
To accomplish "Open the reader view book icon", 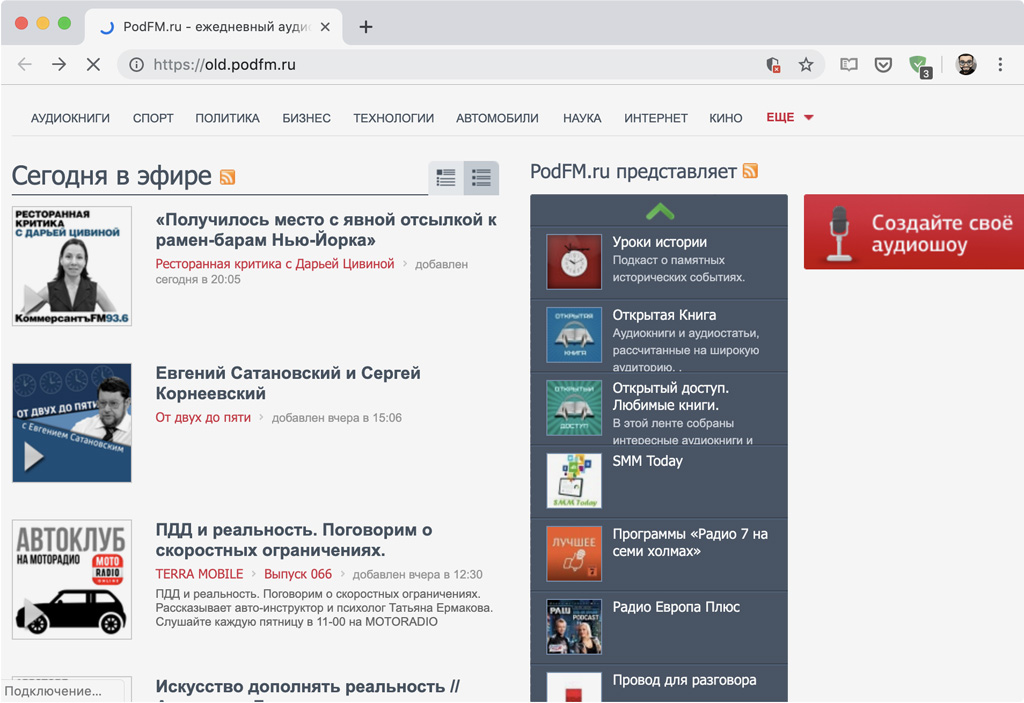I will [x=848, y=65].
